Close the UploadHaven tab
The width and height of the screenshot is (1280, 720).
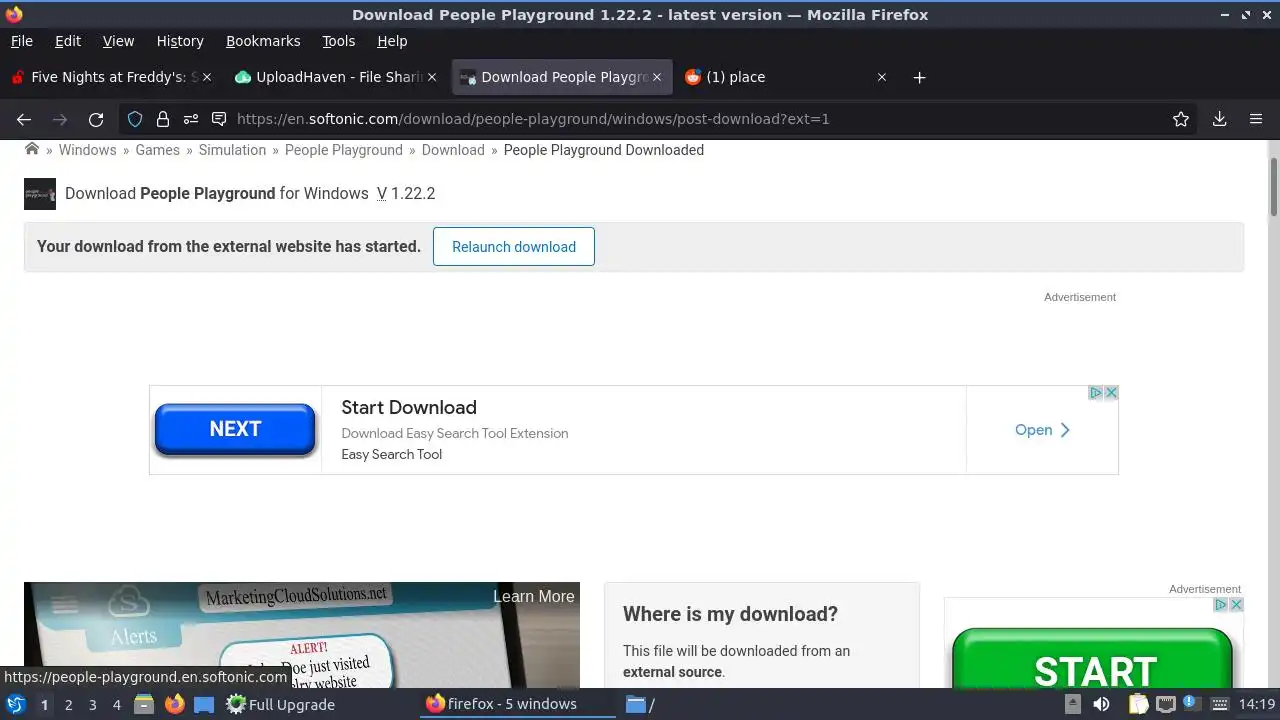click(432, 77)
